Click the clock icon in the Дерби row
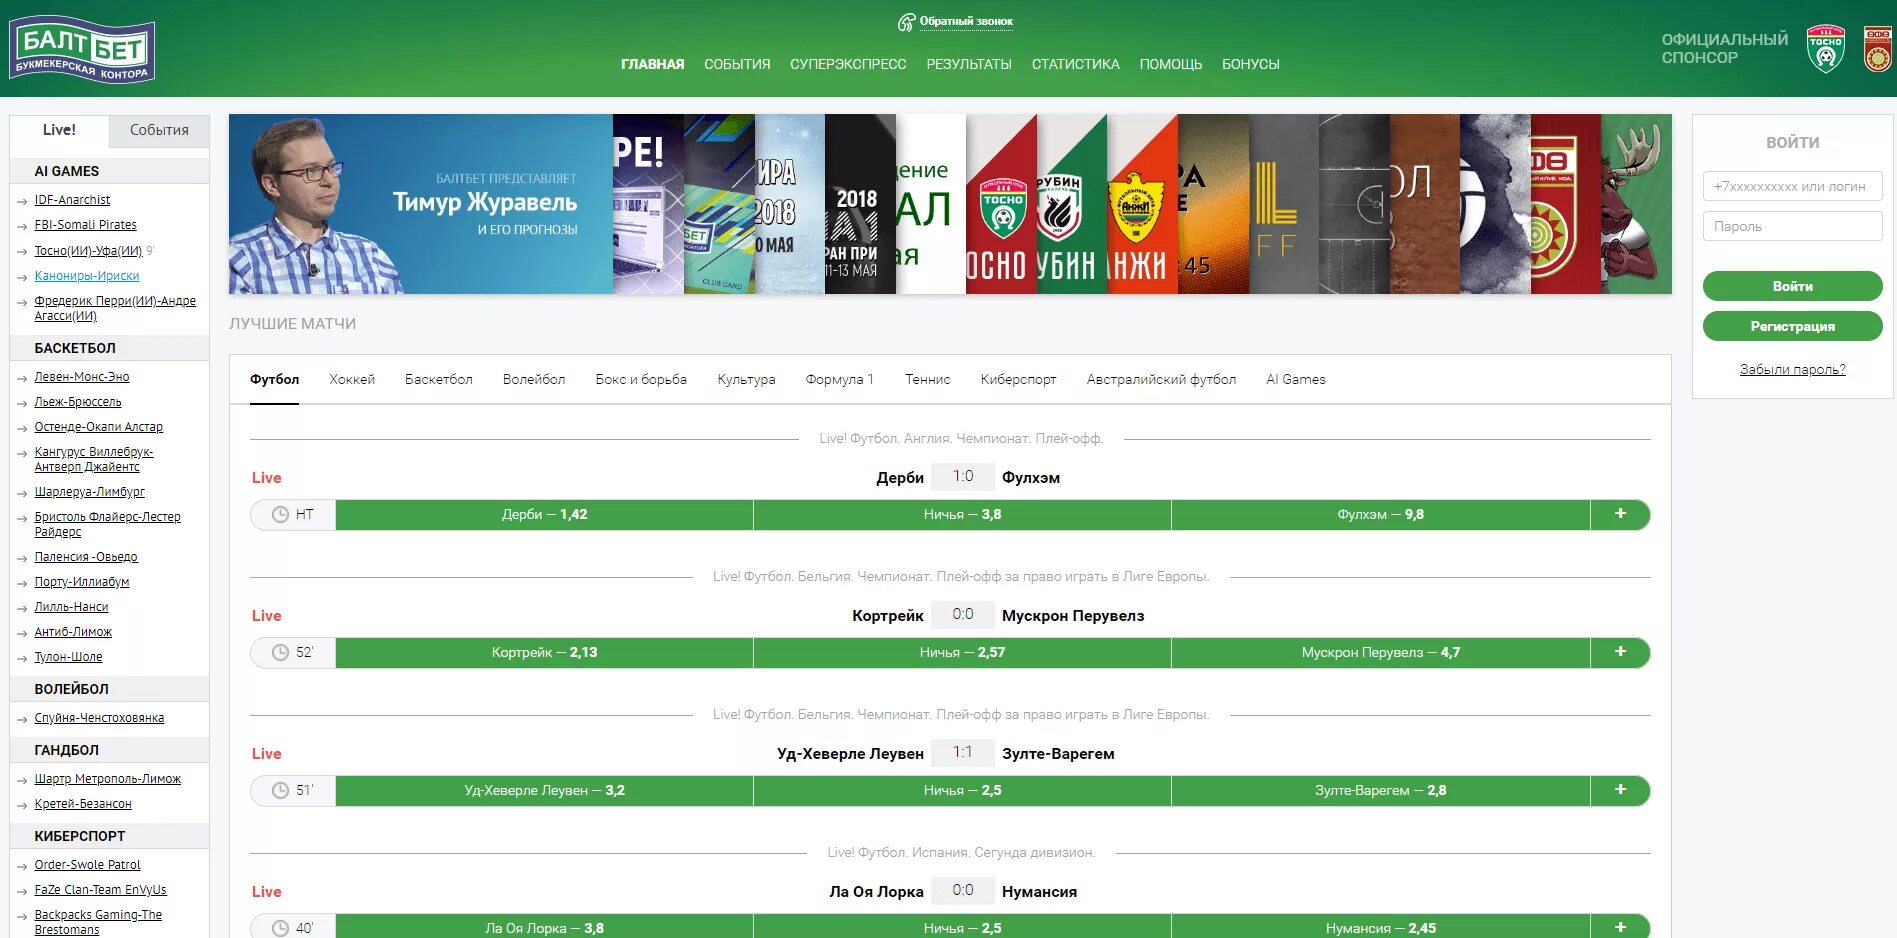The width and height of the screenshot is (1897, 938). [x=281, y=514]
